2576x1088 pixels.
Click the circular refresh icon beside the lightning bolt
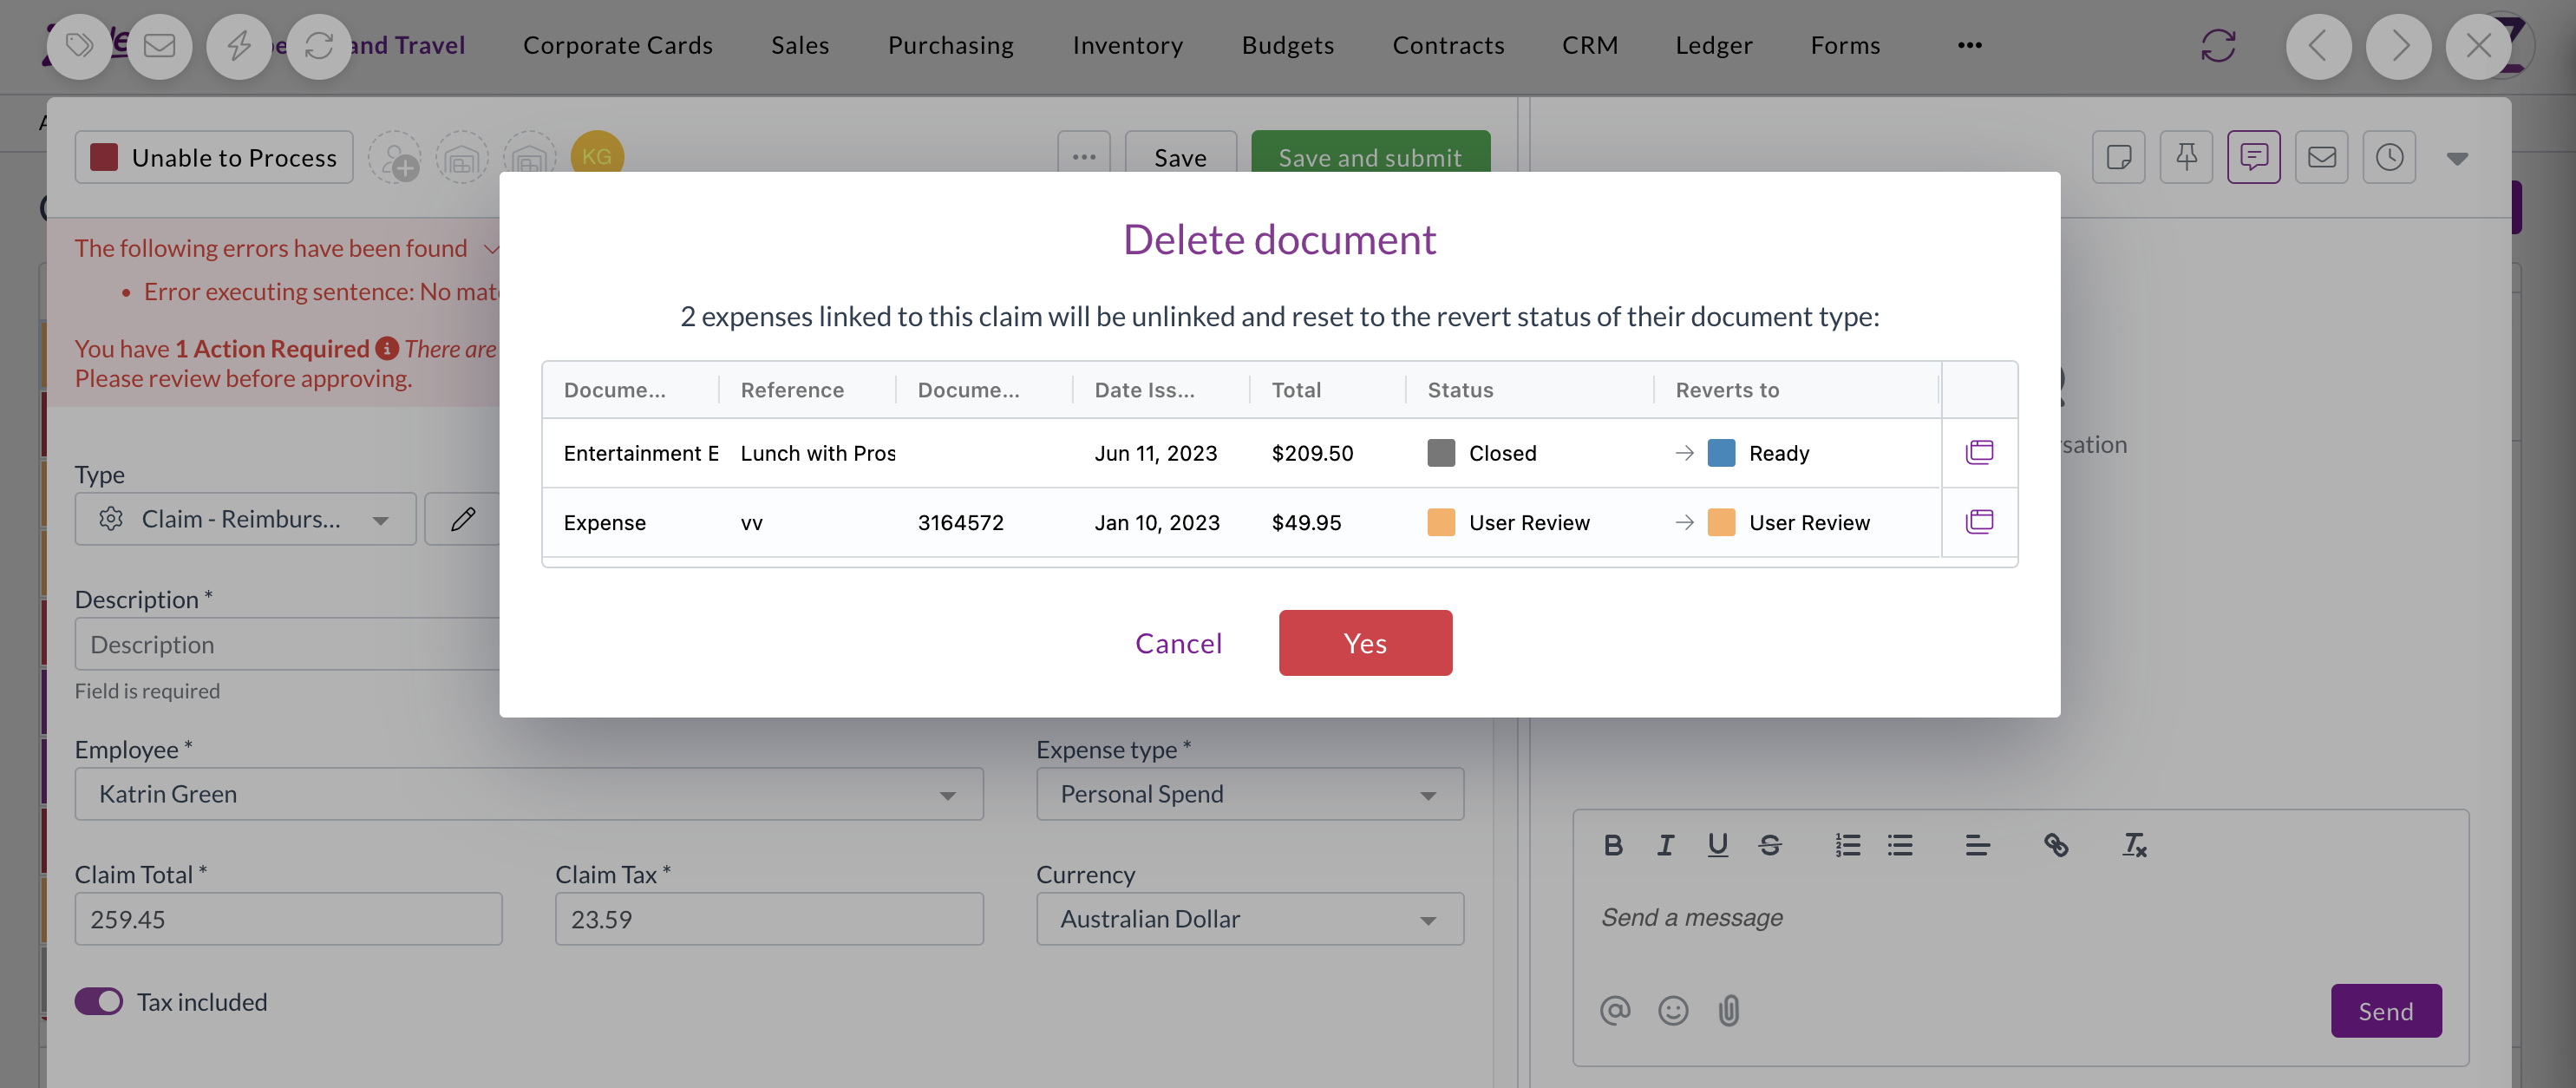point(319,46)
